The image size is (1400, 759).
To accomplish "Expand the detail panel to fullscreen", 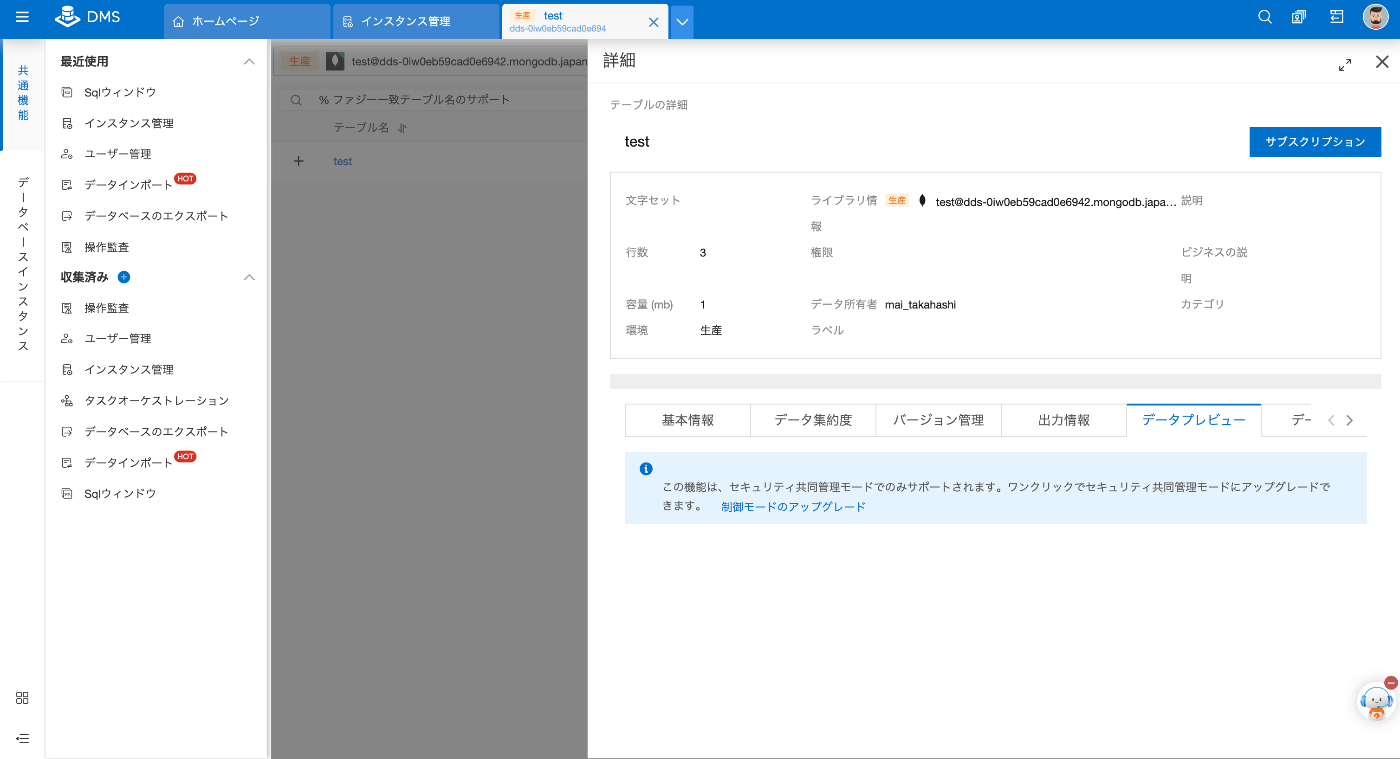I will click(x=1345, y=64).
